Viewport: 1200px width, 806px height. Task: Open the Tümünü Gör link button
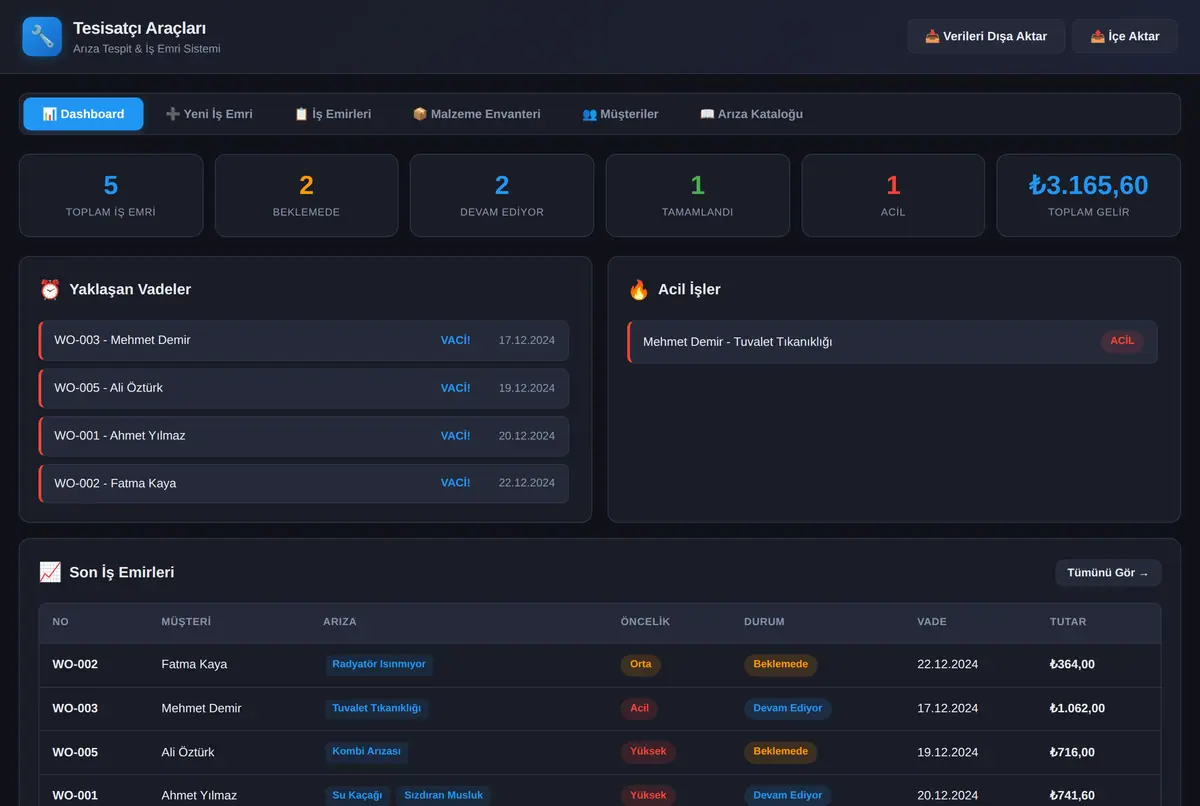[x=1108, y=573]
